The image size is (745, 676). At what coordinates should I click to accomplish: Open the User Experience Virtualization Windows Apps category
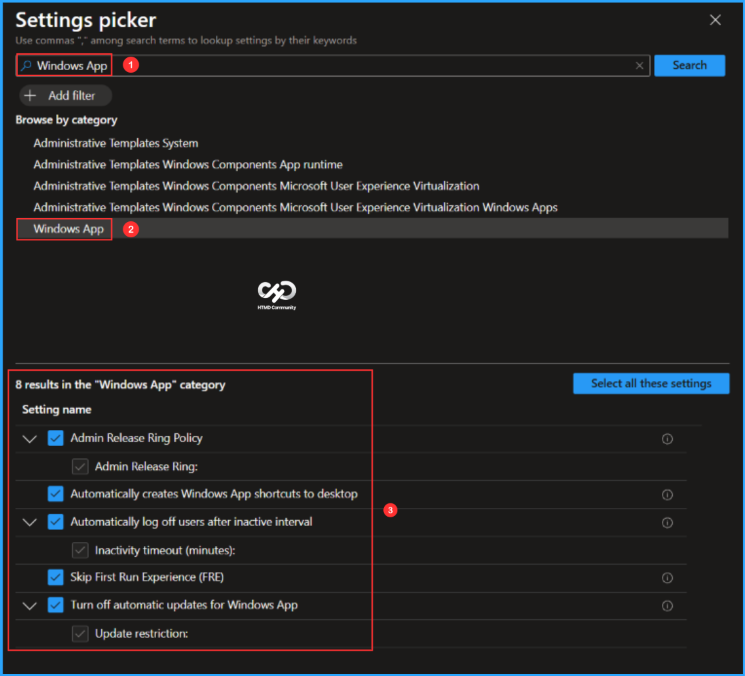point(295,207)
